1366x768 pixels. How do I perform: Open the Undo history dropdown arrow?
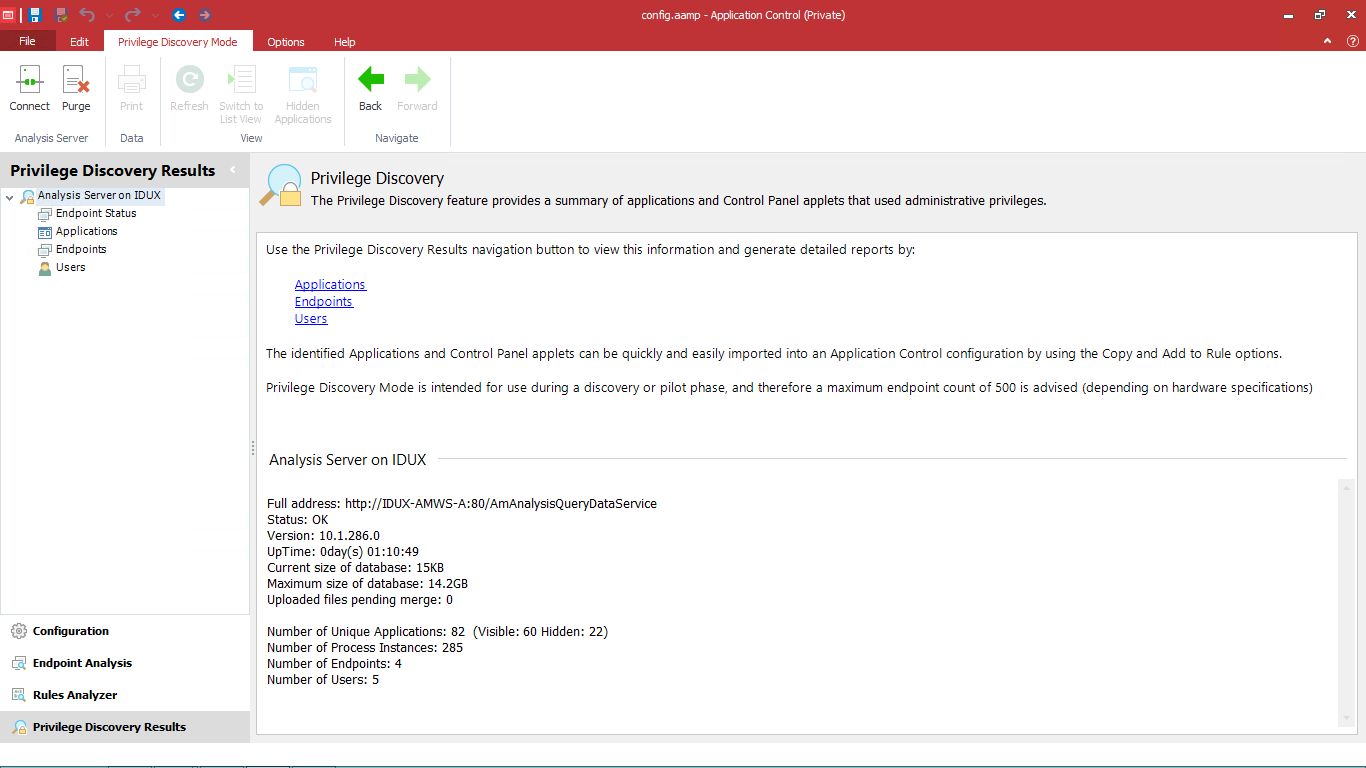pos(109,15)
